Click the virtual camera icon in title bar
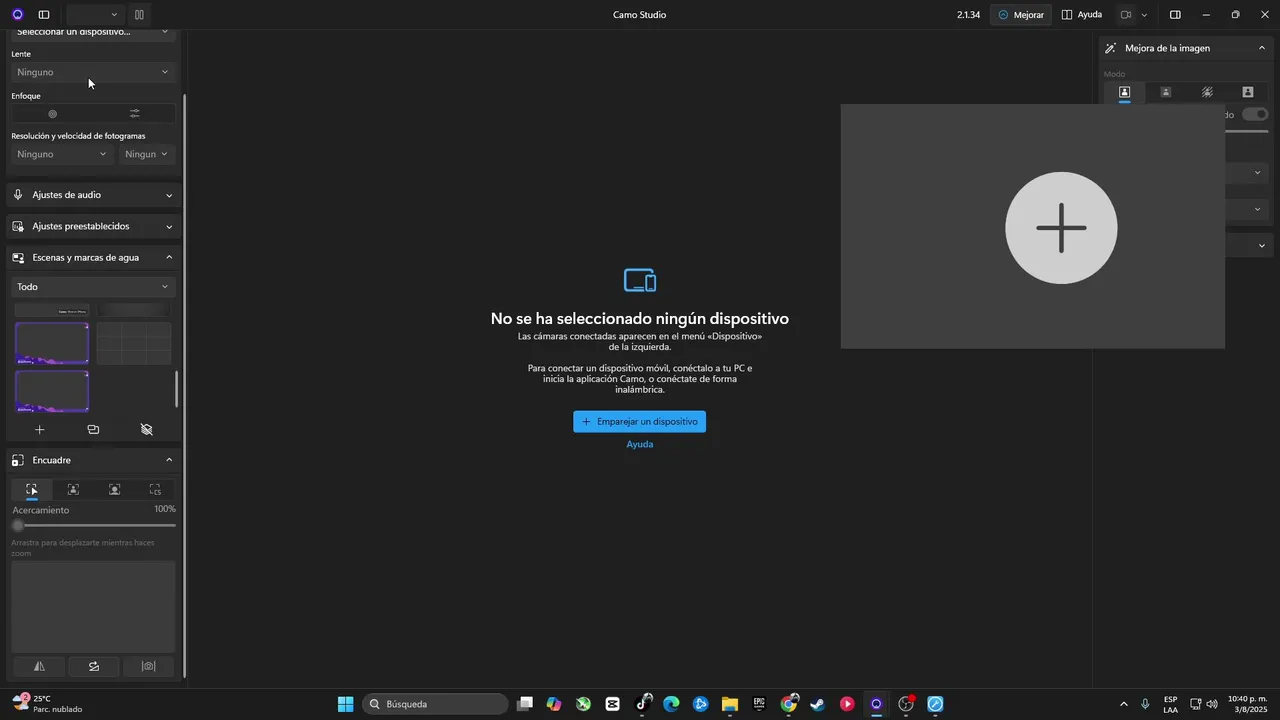This screenshot has height=720, width=1280. pos(1125,15)
